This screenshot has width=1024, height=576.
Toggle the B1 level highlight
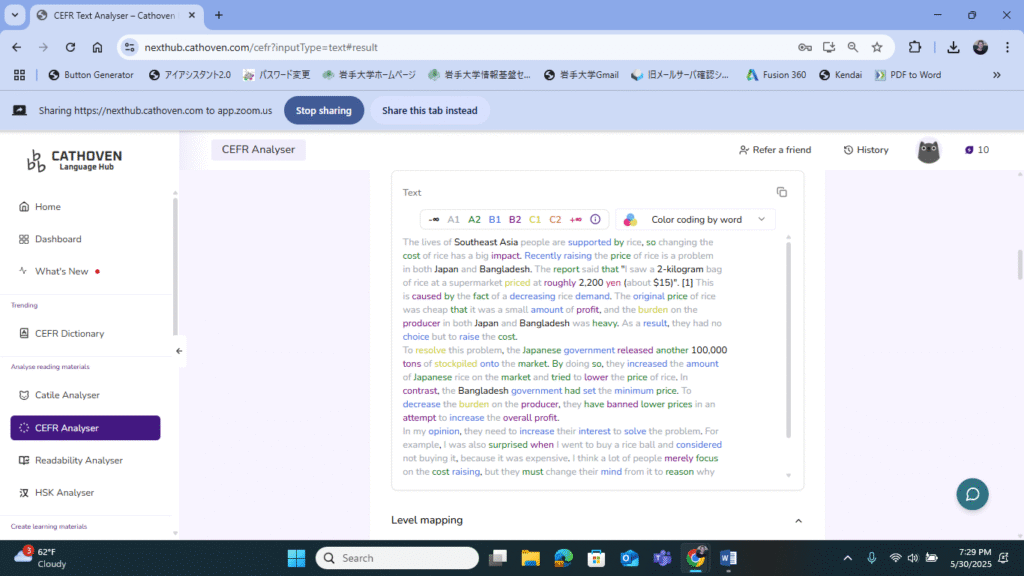pos(495,219)
